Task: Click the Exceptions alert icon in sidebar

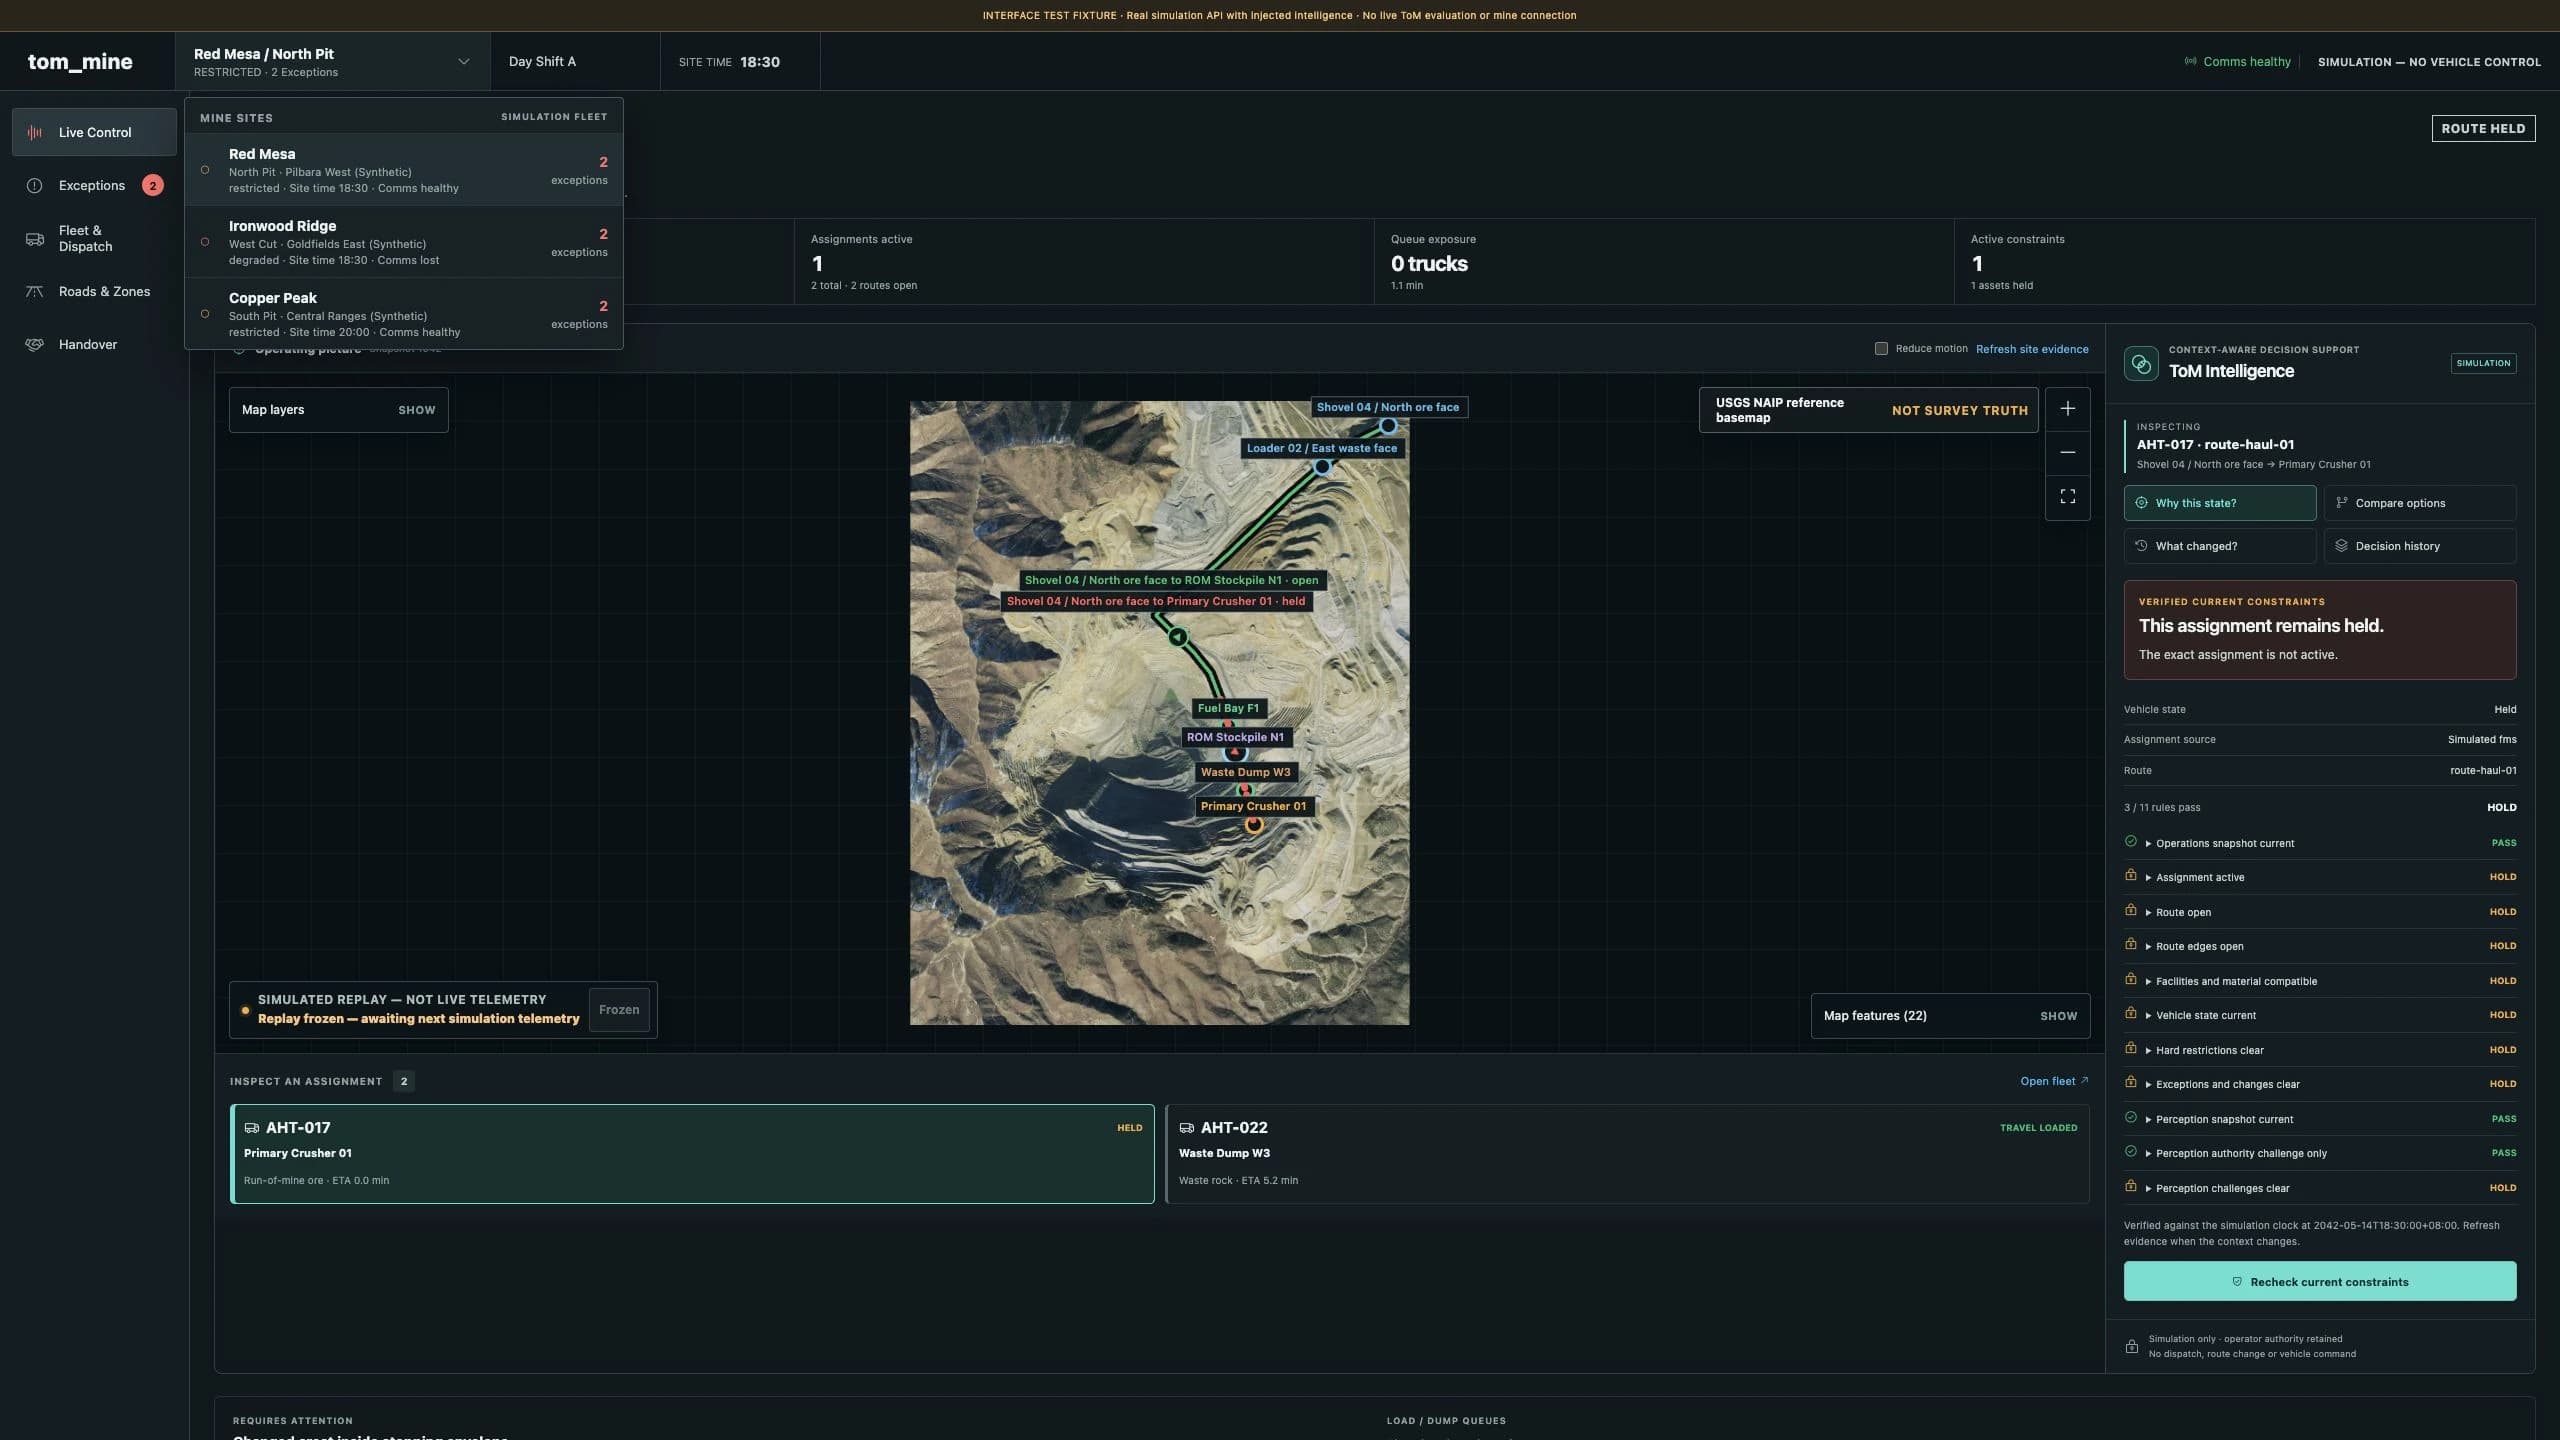Action: [35, 185]
